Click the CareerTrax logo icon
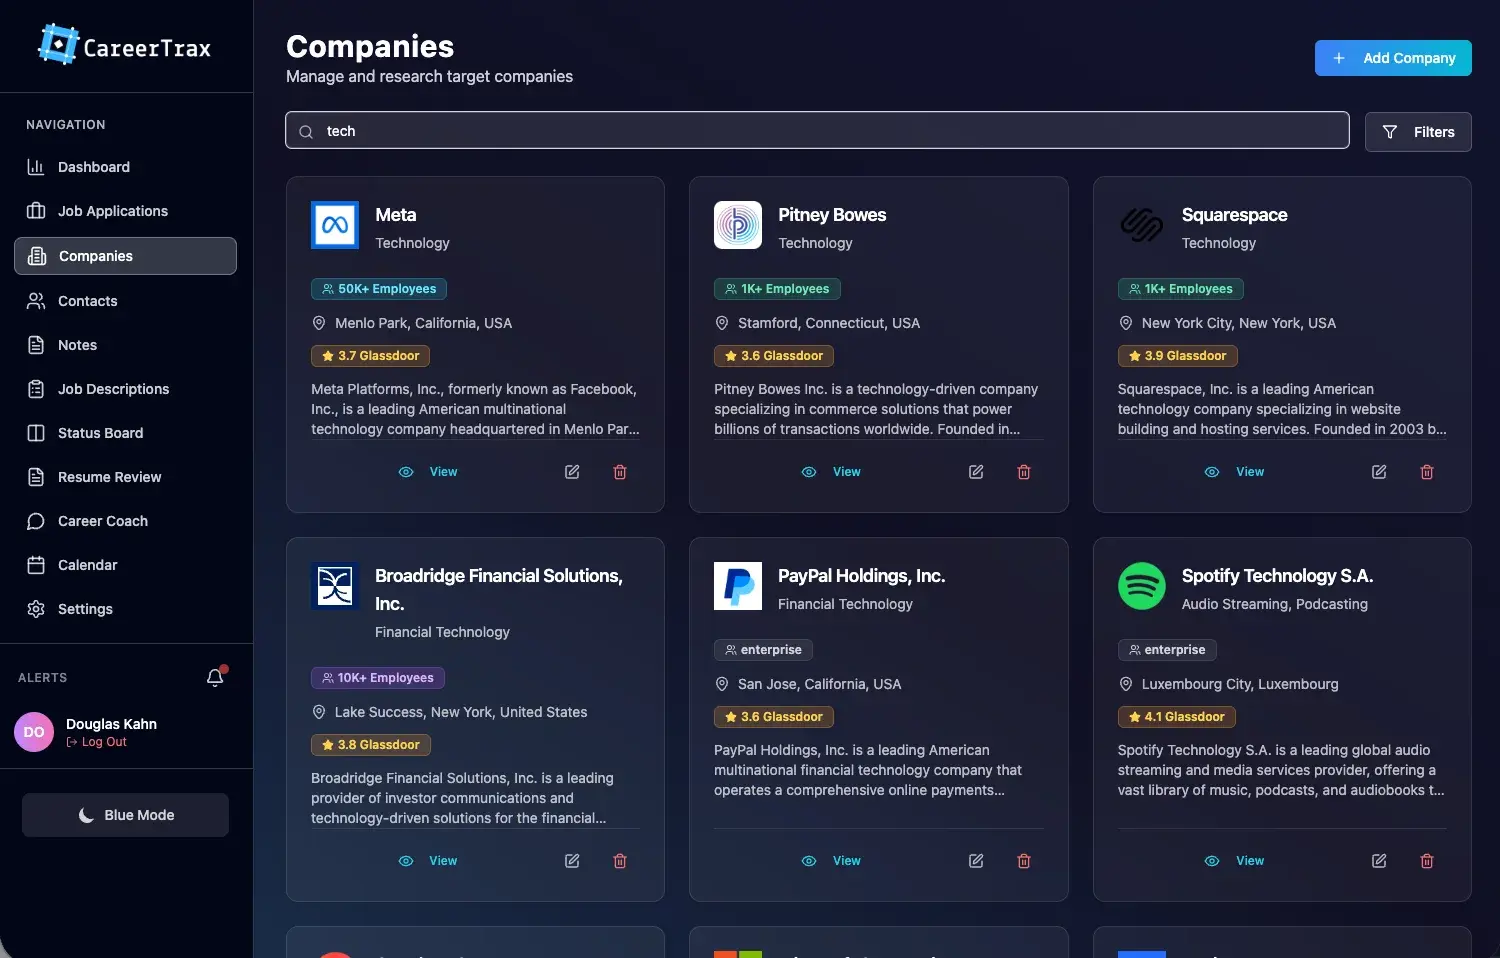 [58, 45]
